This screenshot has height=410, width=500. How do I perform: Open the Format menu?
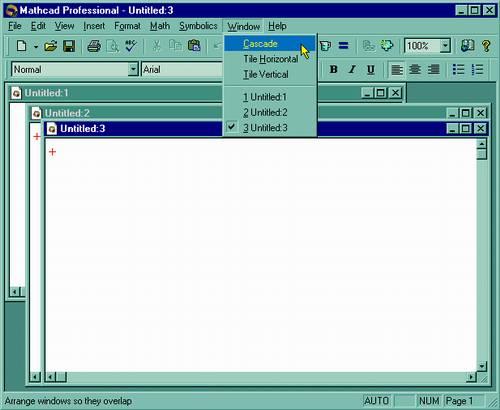click(127, 26)
